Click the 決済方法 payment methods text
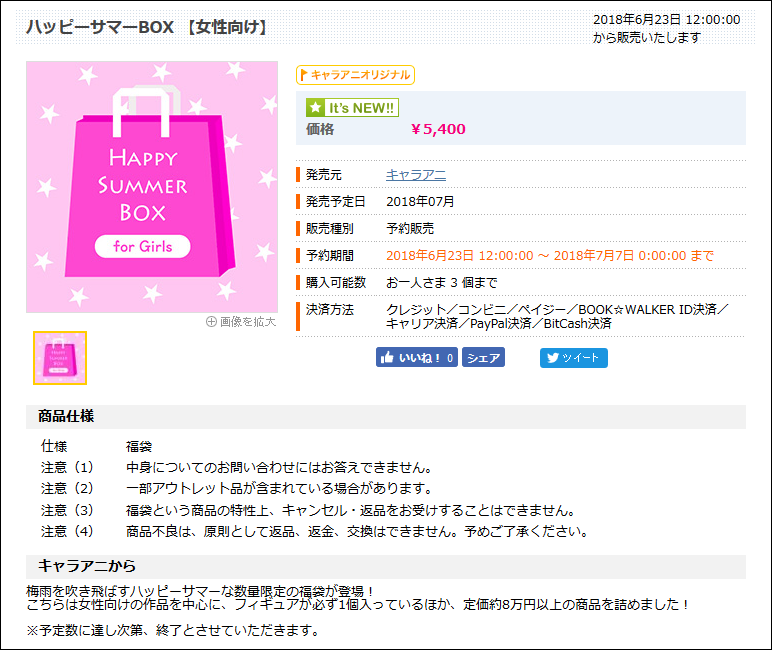772x650 pixels. (x=556, y=316)
